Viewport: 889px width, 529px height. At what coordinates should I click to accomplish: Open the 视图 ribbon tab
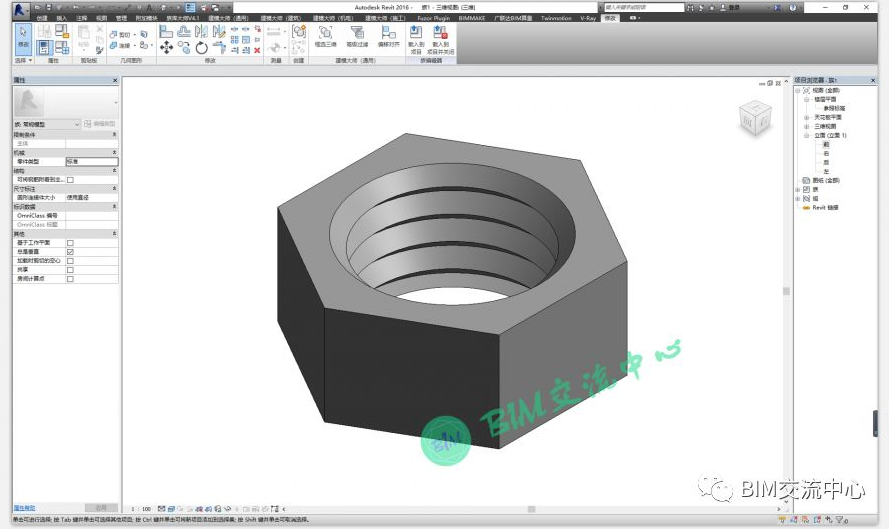pyautogui.click(x=101, y=18)
